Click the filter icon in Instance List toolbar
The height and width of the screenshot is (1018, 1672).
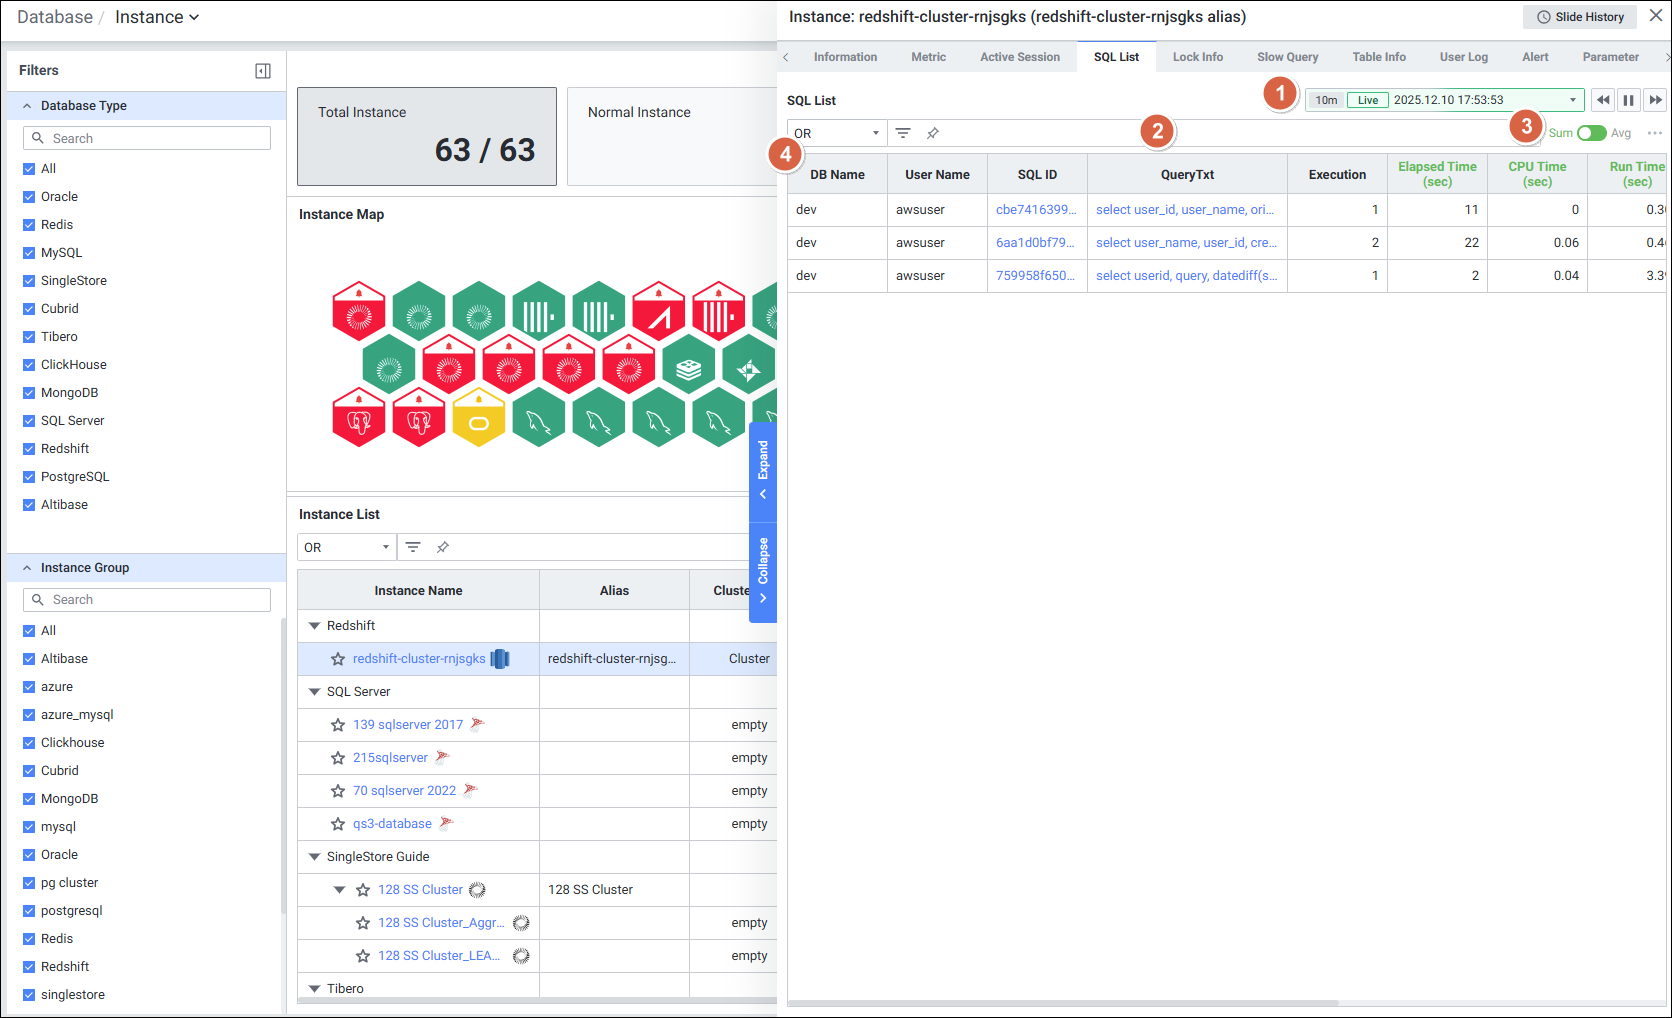tap(413, 547)
